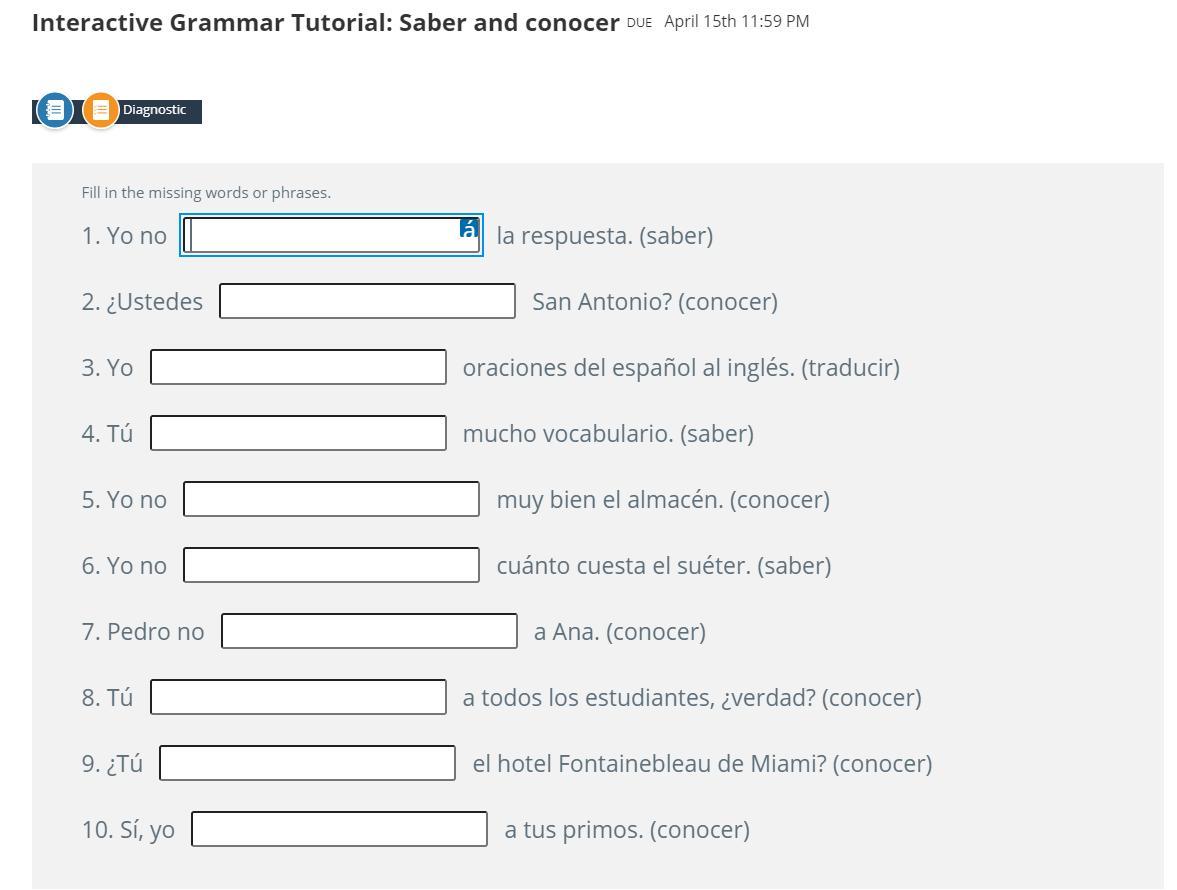
Task: Click the blue notebook icon
Action: 55,109
